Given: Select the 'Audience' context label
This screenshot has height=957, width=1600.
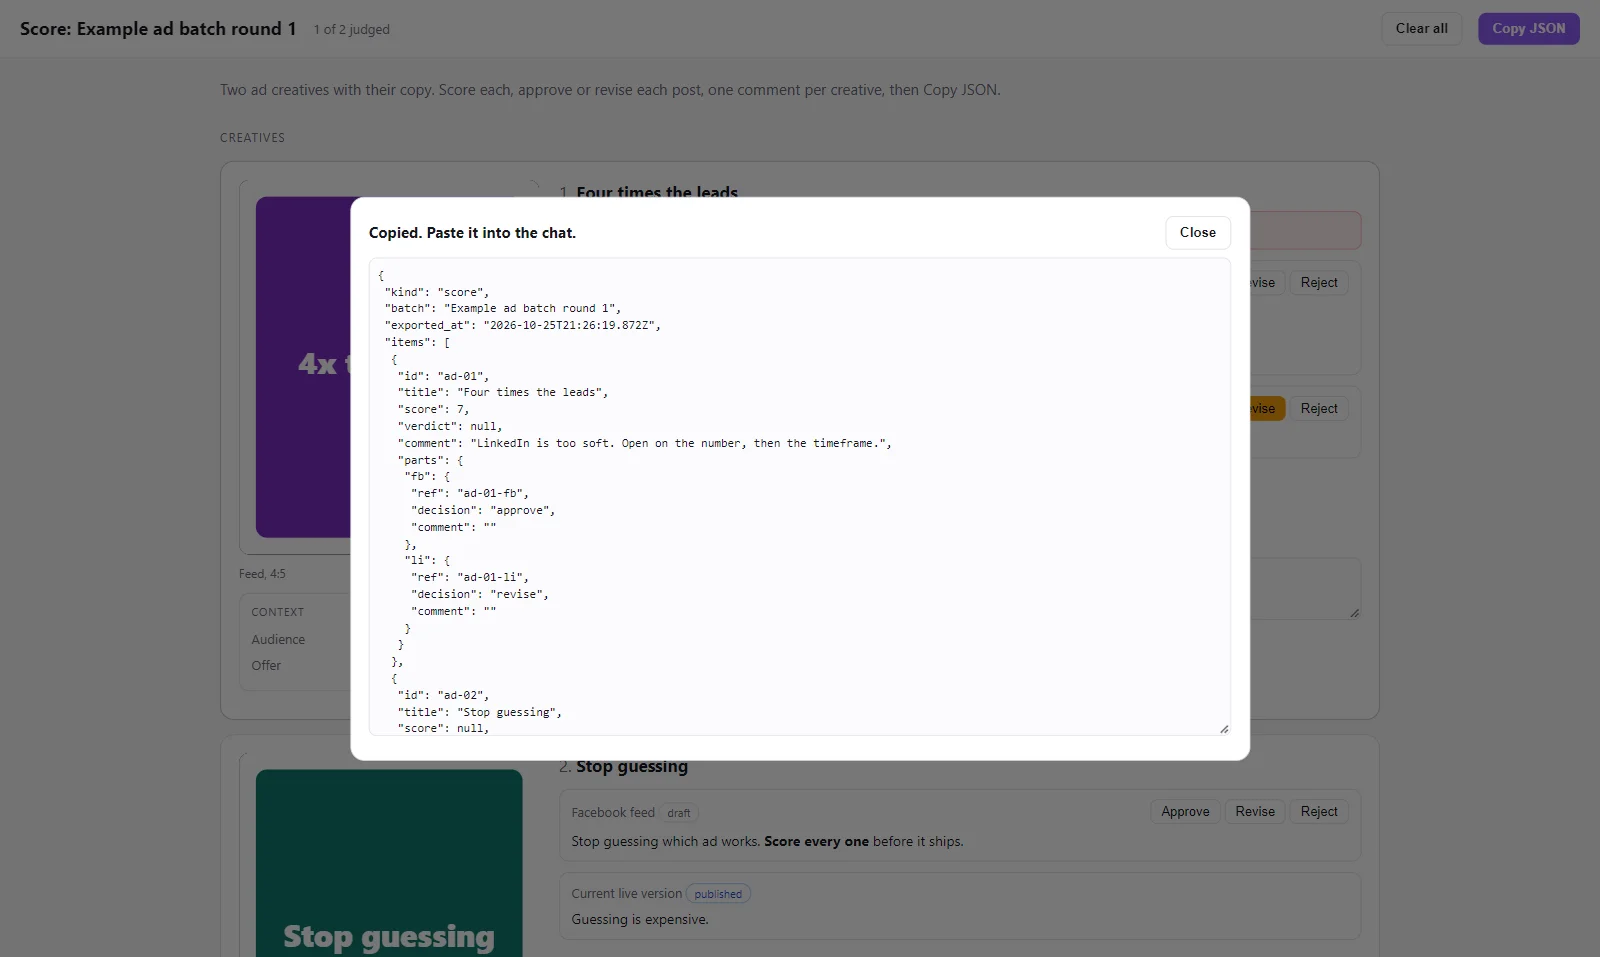Looking at the screenshot, I should [x=278, y=639].
